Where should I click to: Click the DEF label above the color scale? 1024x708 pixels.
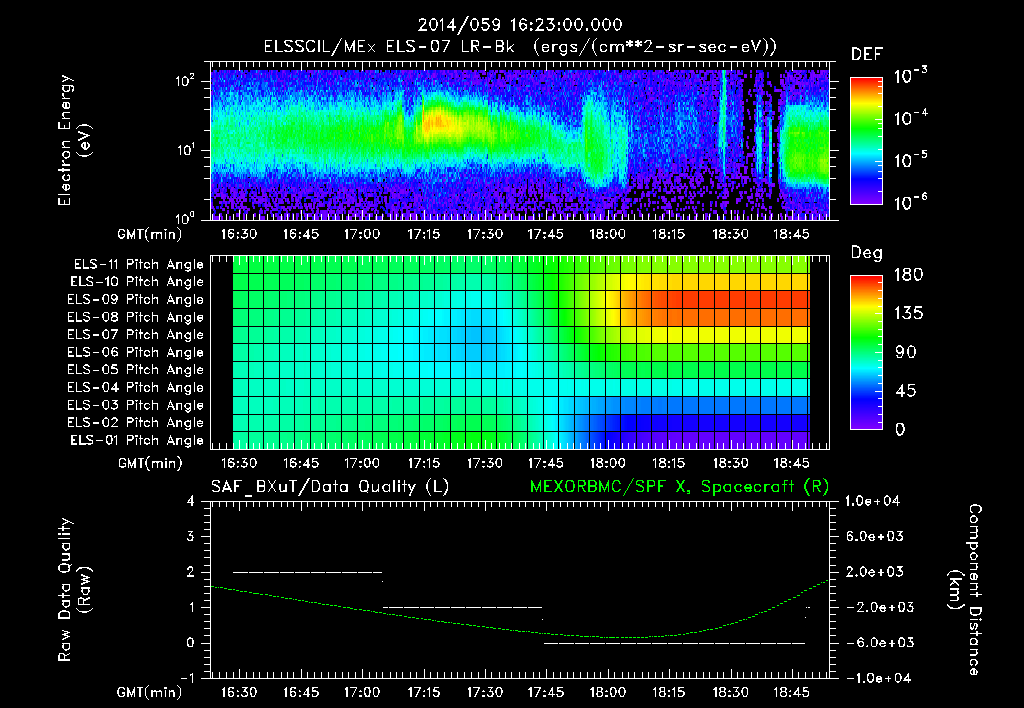coord(867,54)
